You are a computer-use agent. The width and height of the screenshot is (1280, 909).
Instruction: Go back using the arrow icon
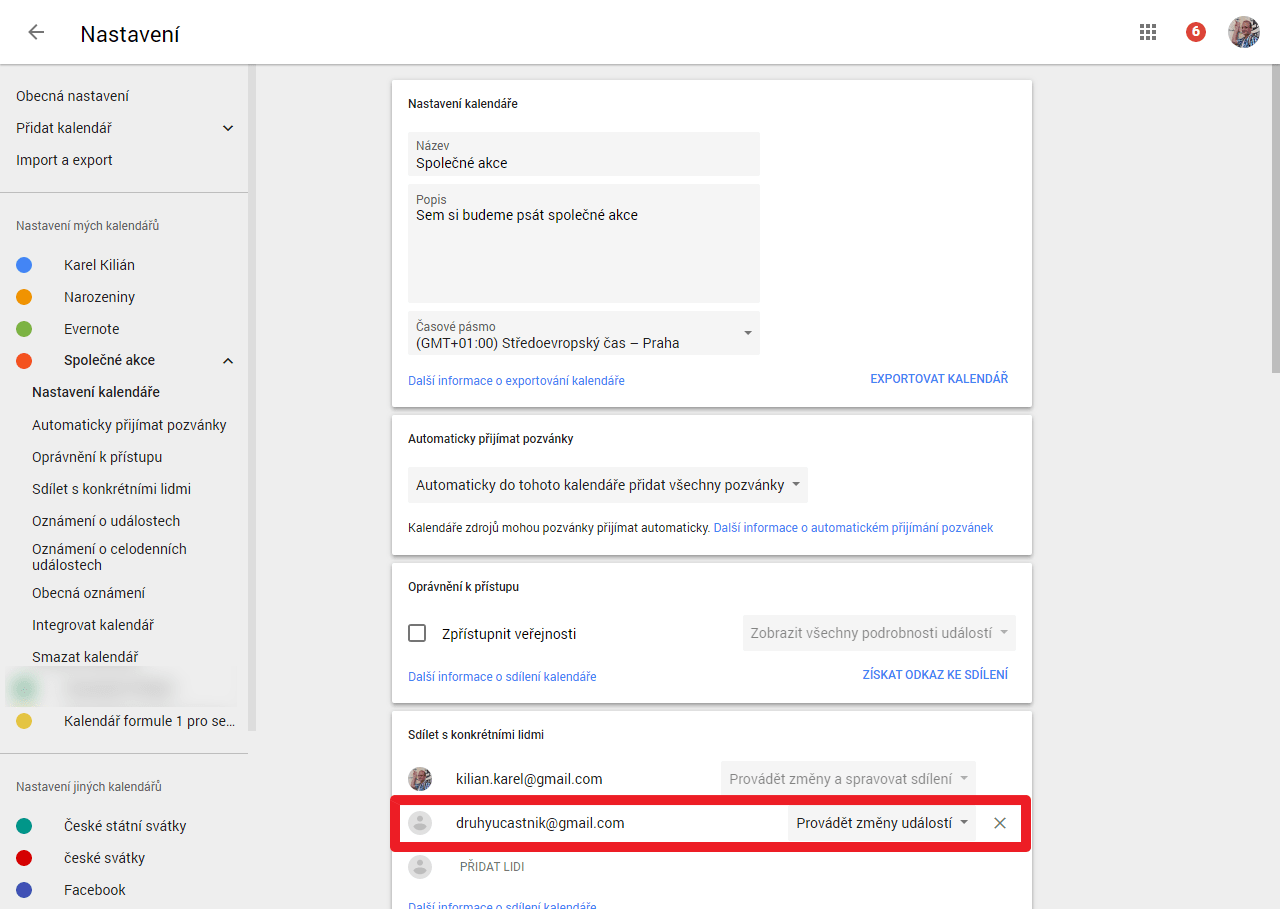[x=36, y=32]
